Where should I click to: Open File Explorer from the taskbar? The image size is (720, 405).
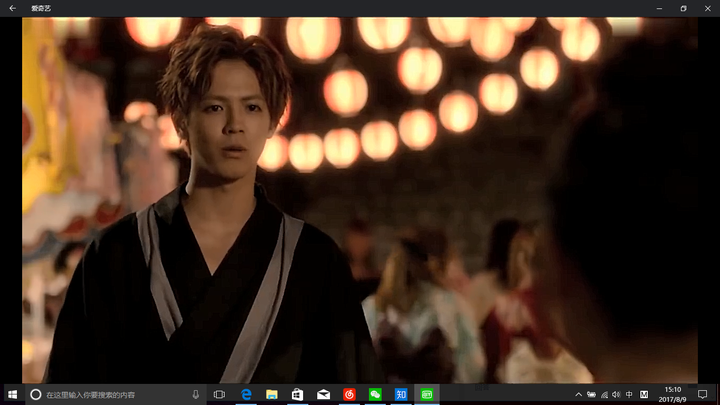[x=272, y=394]
